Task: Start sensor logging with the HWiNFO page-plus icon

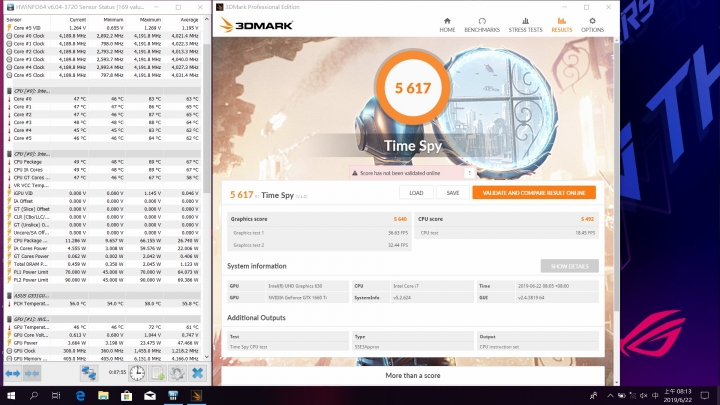Action: click(158, 373)
